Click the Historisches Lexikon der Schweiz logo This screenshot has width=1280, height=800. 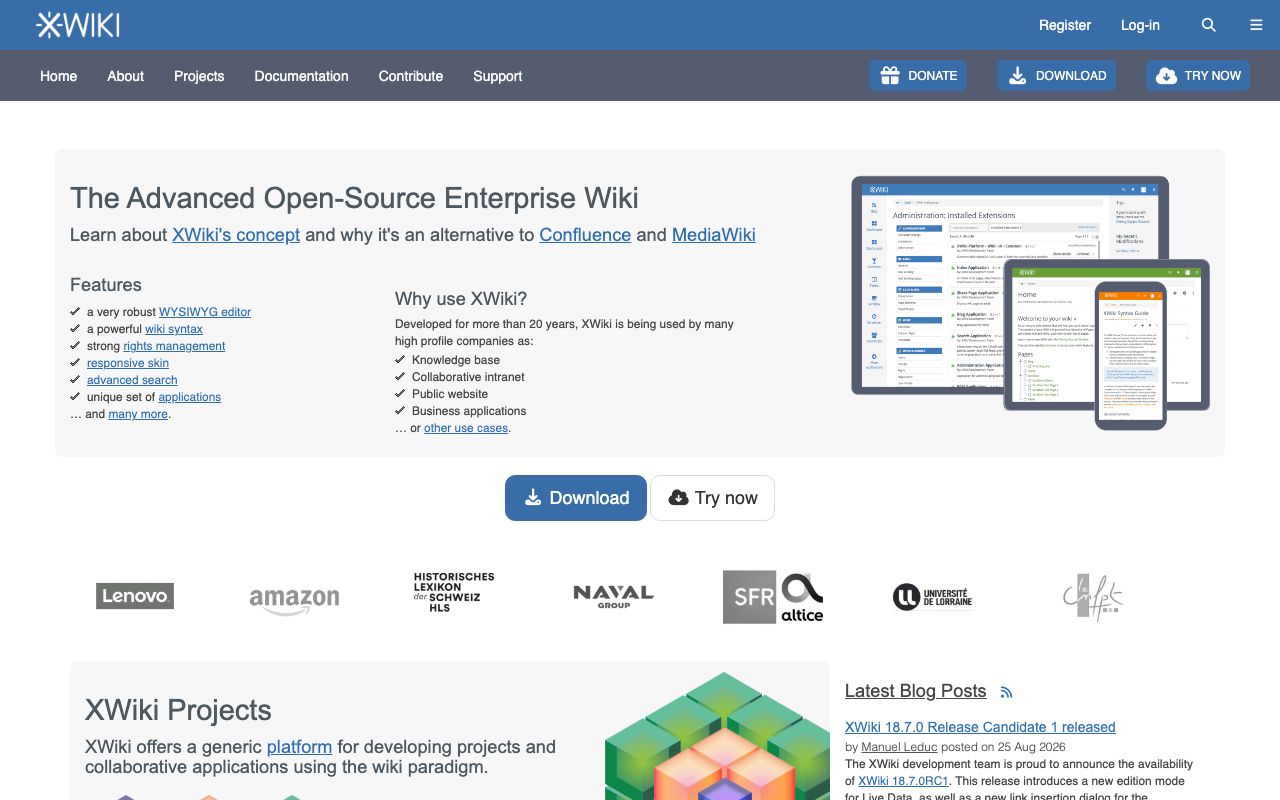click(453, 592)
